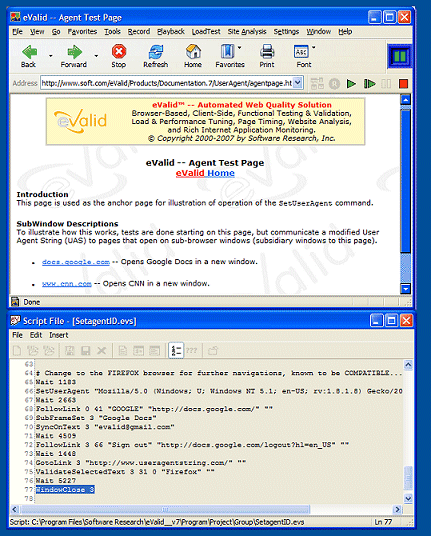Click "Ln 77" in Script File status bar

point(383,522)
